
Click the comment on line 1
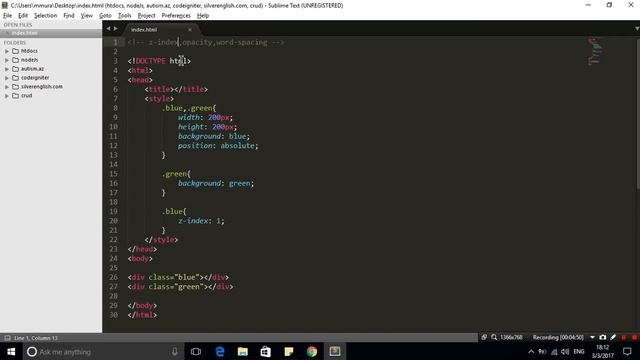[206, 42]
